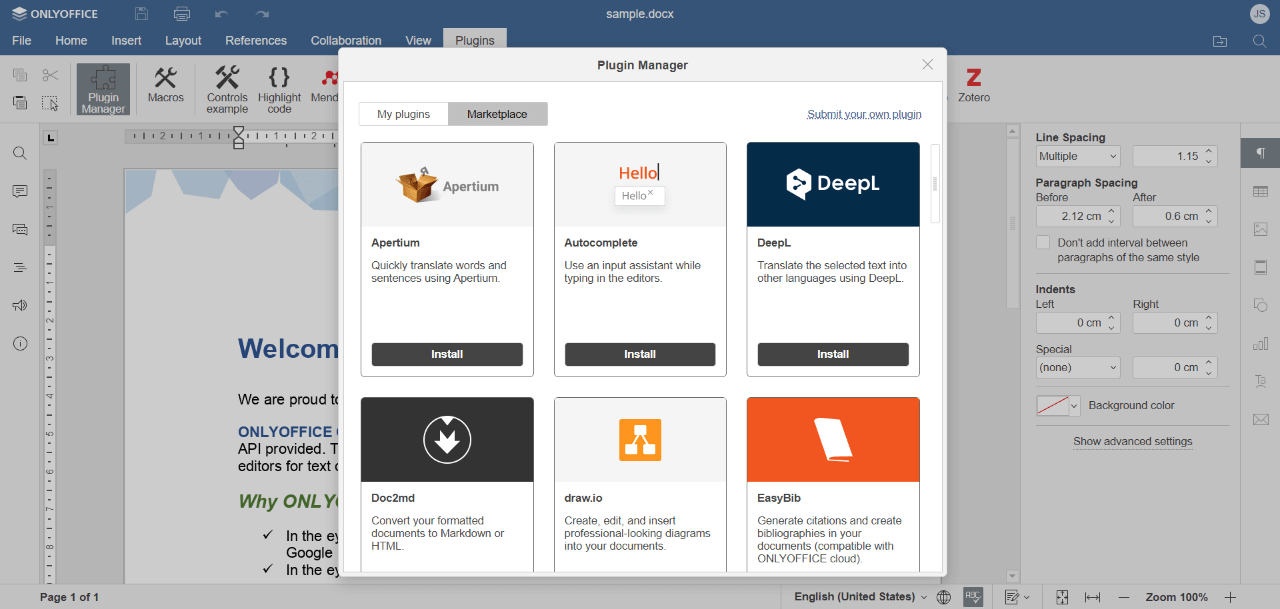
Task: Open the Plugin Manager toolbar button
Action: click(103, 89)
